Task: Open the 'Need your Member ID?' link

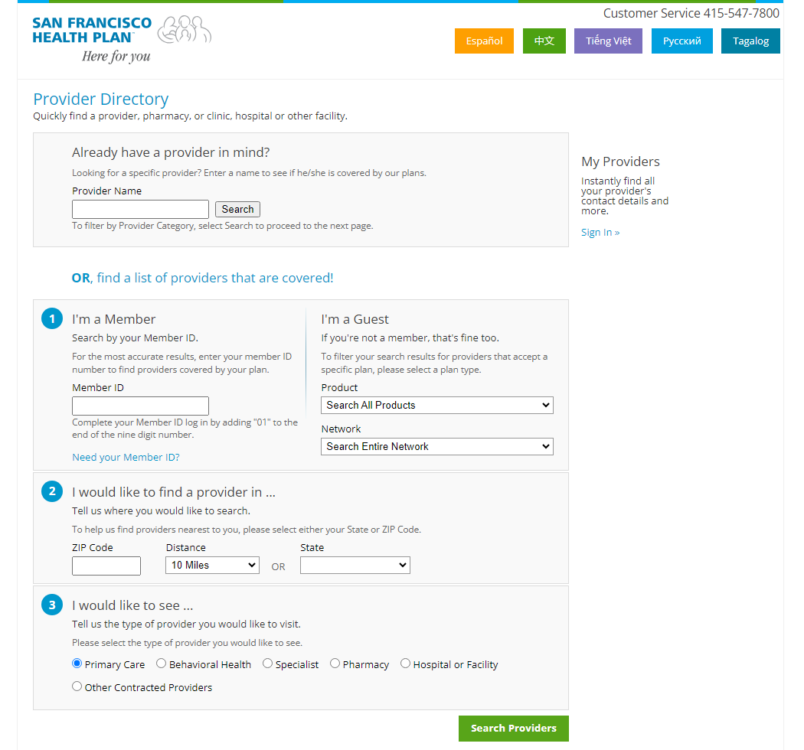Action: pyautogui.click(x=126, y=457)
